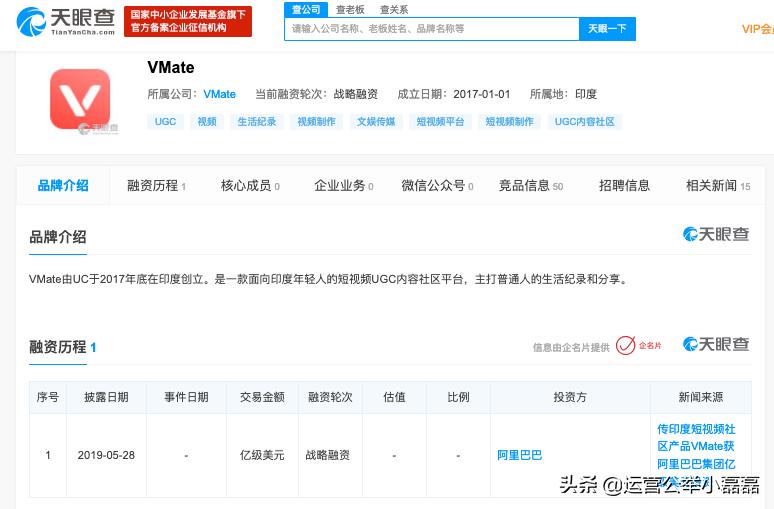Click the 交易金额 column header
The image size is (774, 509).
[262, 397]
